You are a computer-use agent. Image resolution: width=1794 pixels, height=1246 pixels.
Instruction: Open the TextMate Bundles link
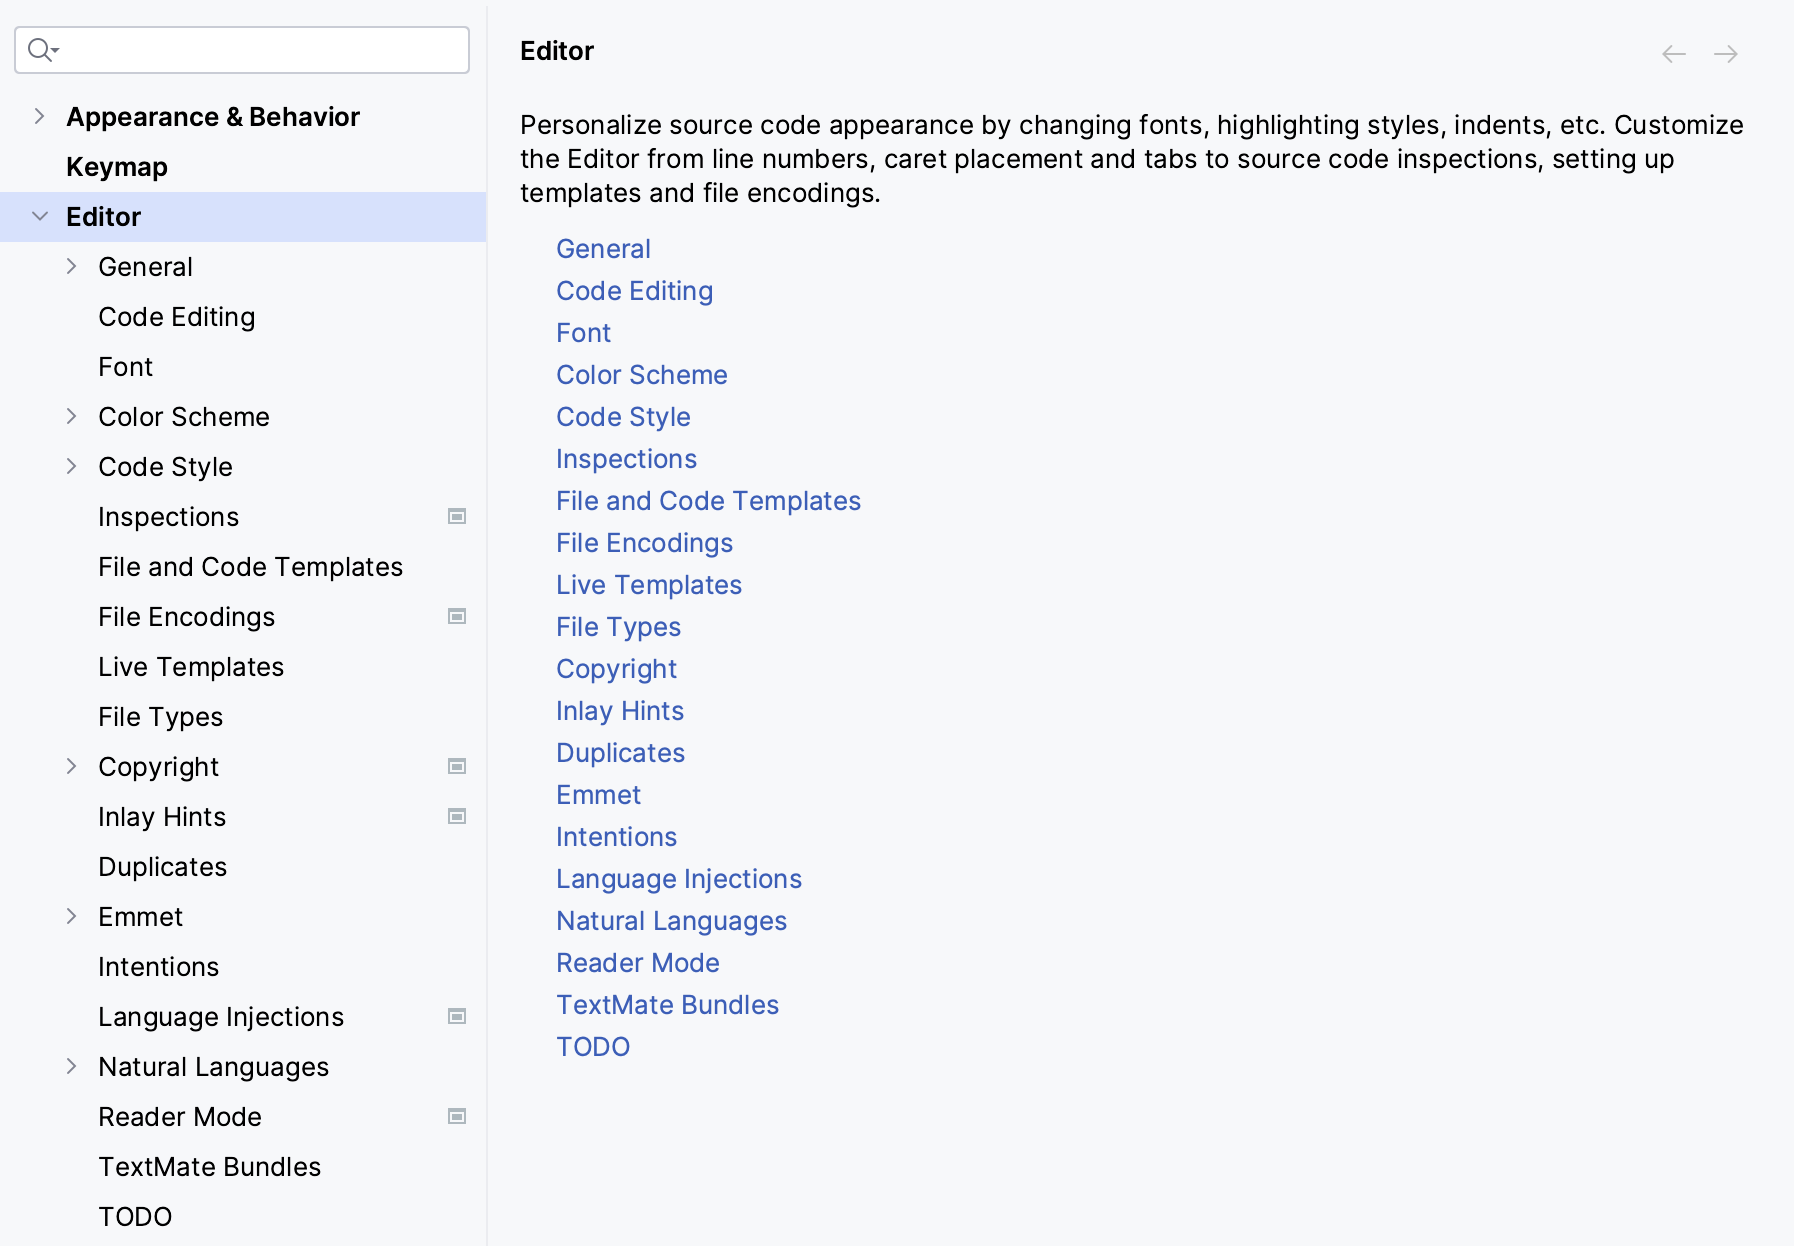pos(667,1005)
